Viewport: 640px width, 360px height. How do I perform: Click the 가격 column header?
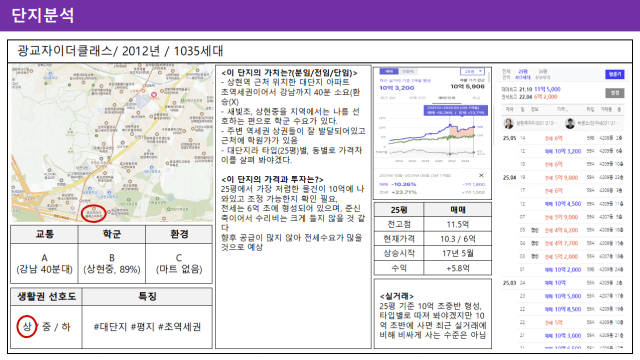tap(561, 109)
